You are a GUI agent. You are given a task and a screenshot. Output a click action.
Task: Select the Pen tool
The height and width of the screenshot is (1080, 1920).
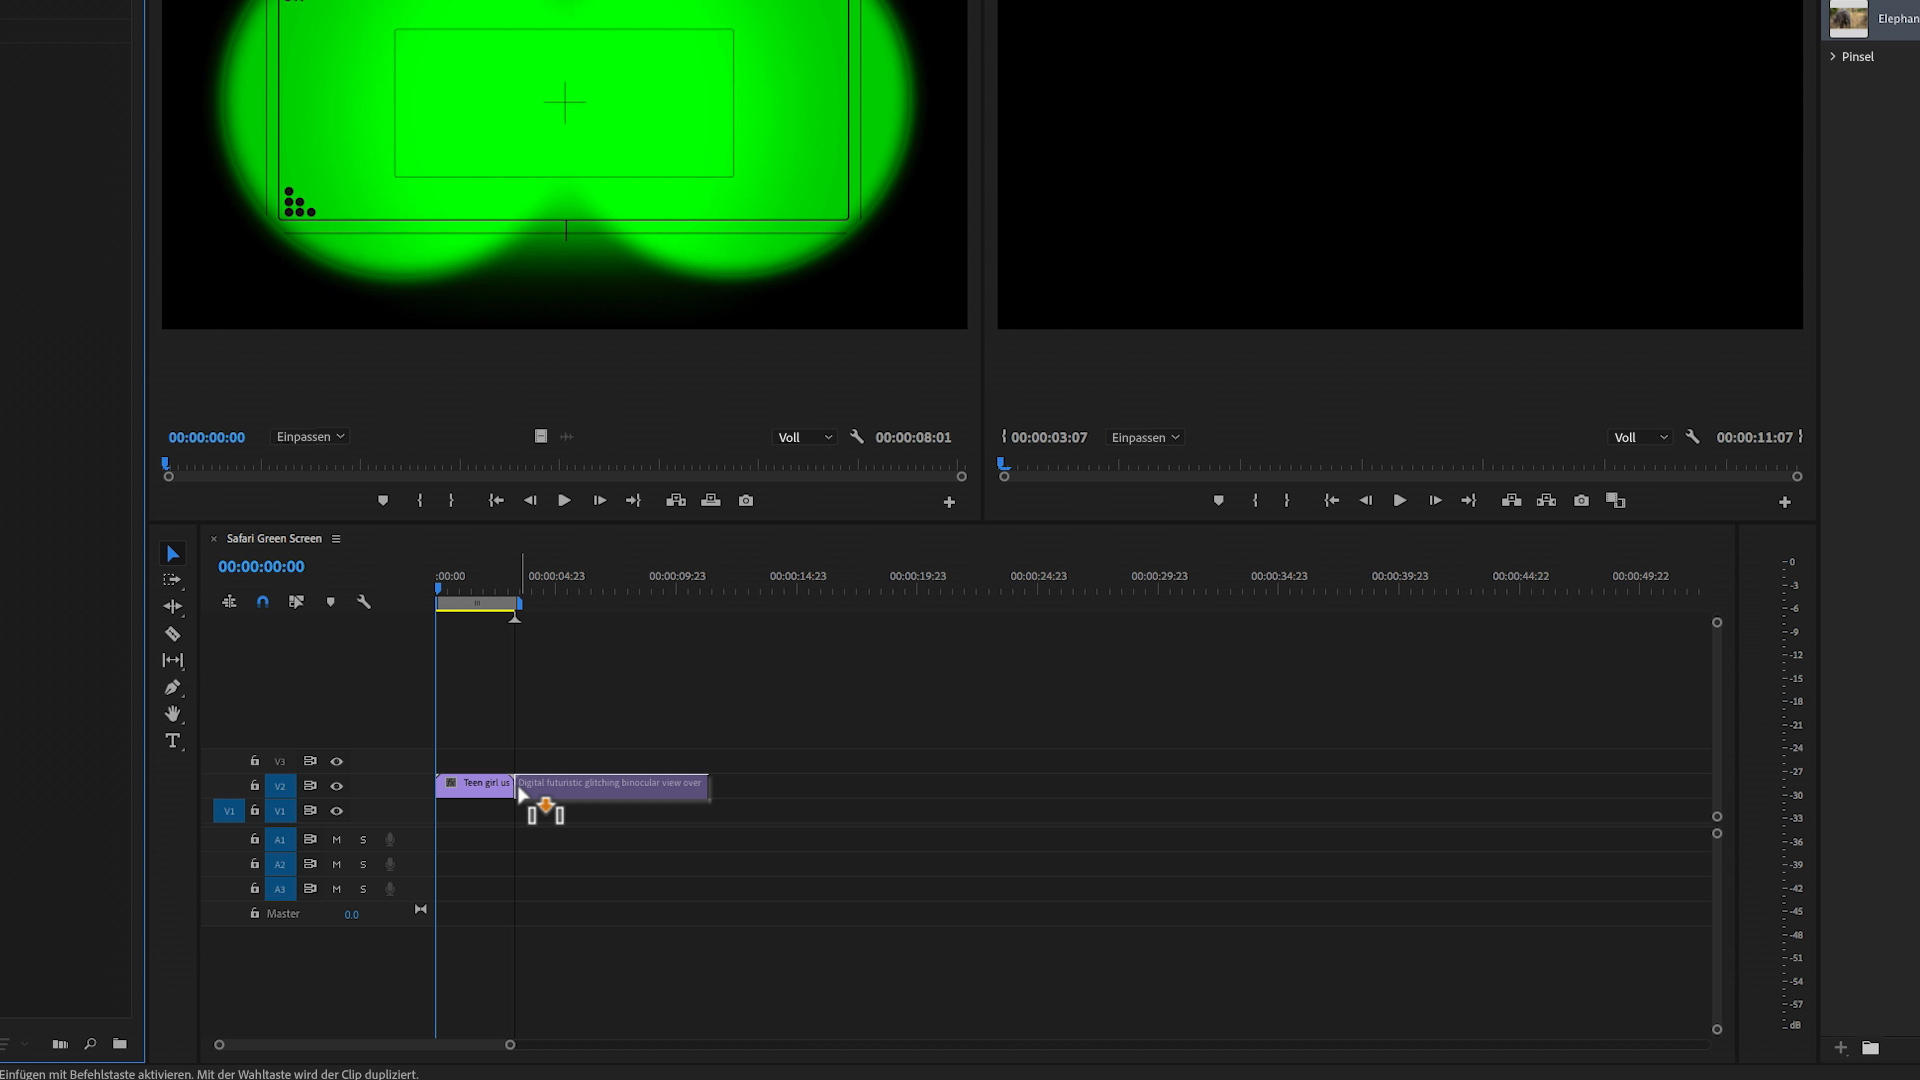(x=173, y=688)
